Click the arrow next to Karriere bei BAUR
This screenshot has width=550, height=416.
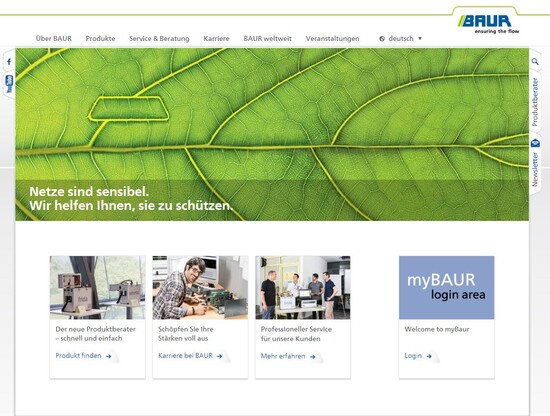click(x=220, y=356)
